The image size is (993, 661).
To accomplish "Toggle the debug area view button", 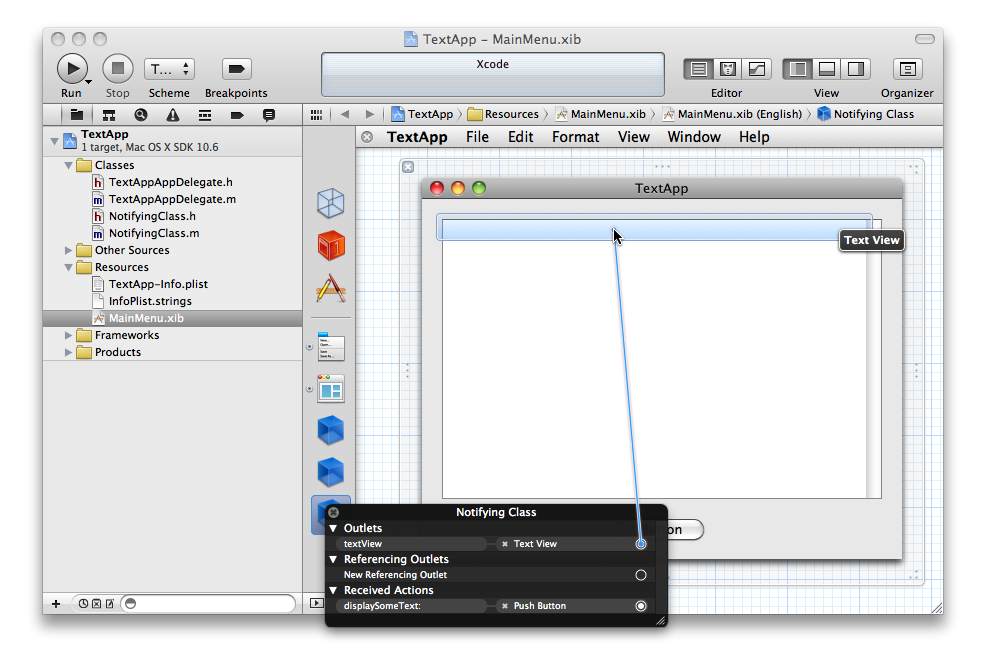I will pos(826,69).
